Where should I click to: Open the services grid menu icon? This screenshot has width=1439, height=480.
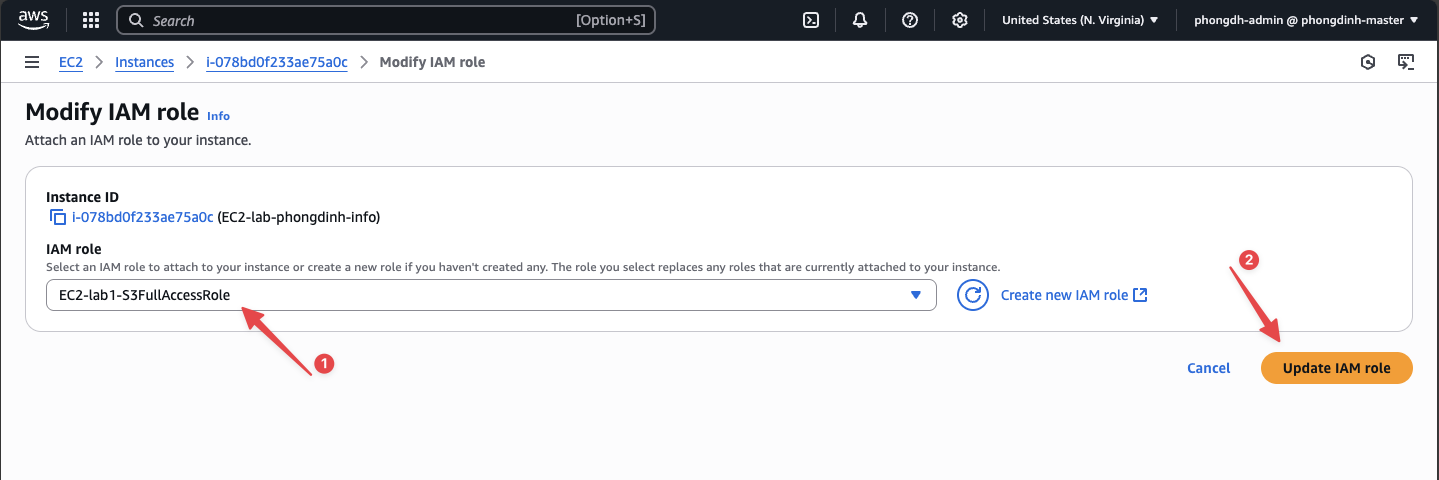tap(91, 20)
